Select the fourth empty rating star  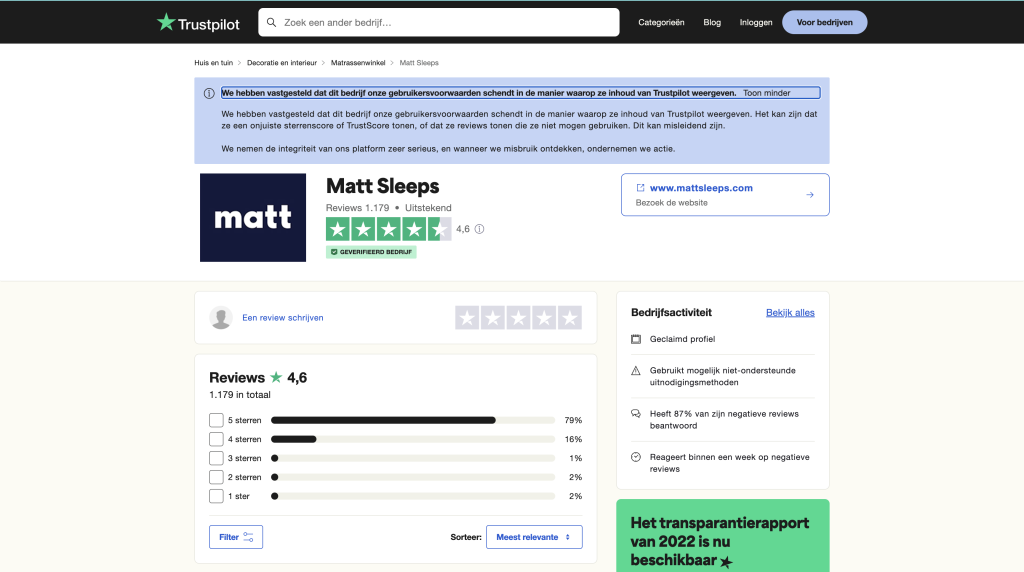pyautogui.click(x=544, y=318)
